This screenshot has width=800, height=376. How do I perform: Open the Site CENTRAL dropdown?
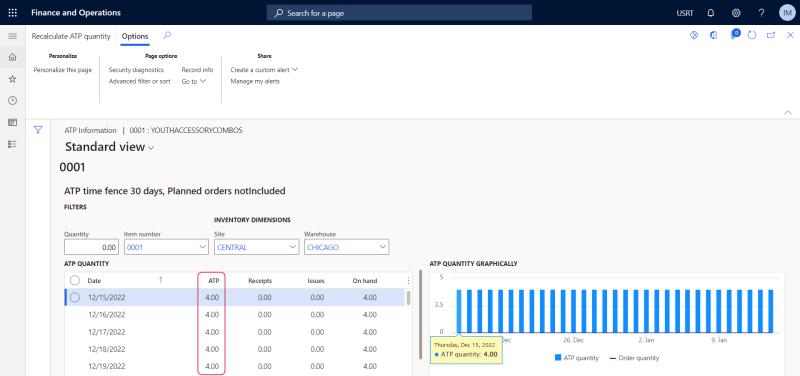click(x=292, y=247)
